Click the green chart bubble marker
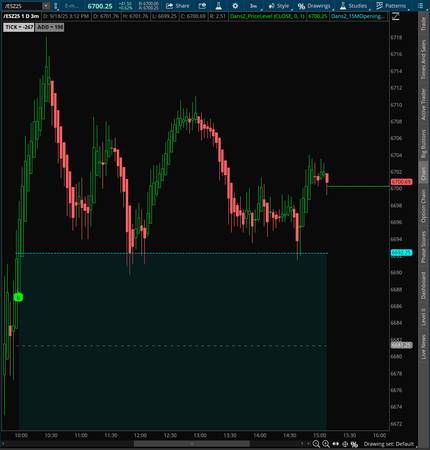 click(18, 297)
